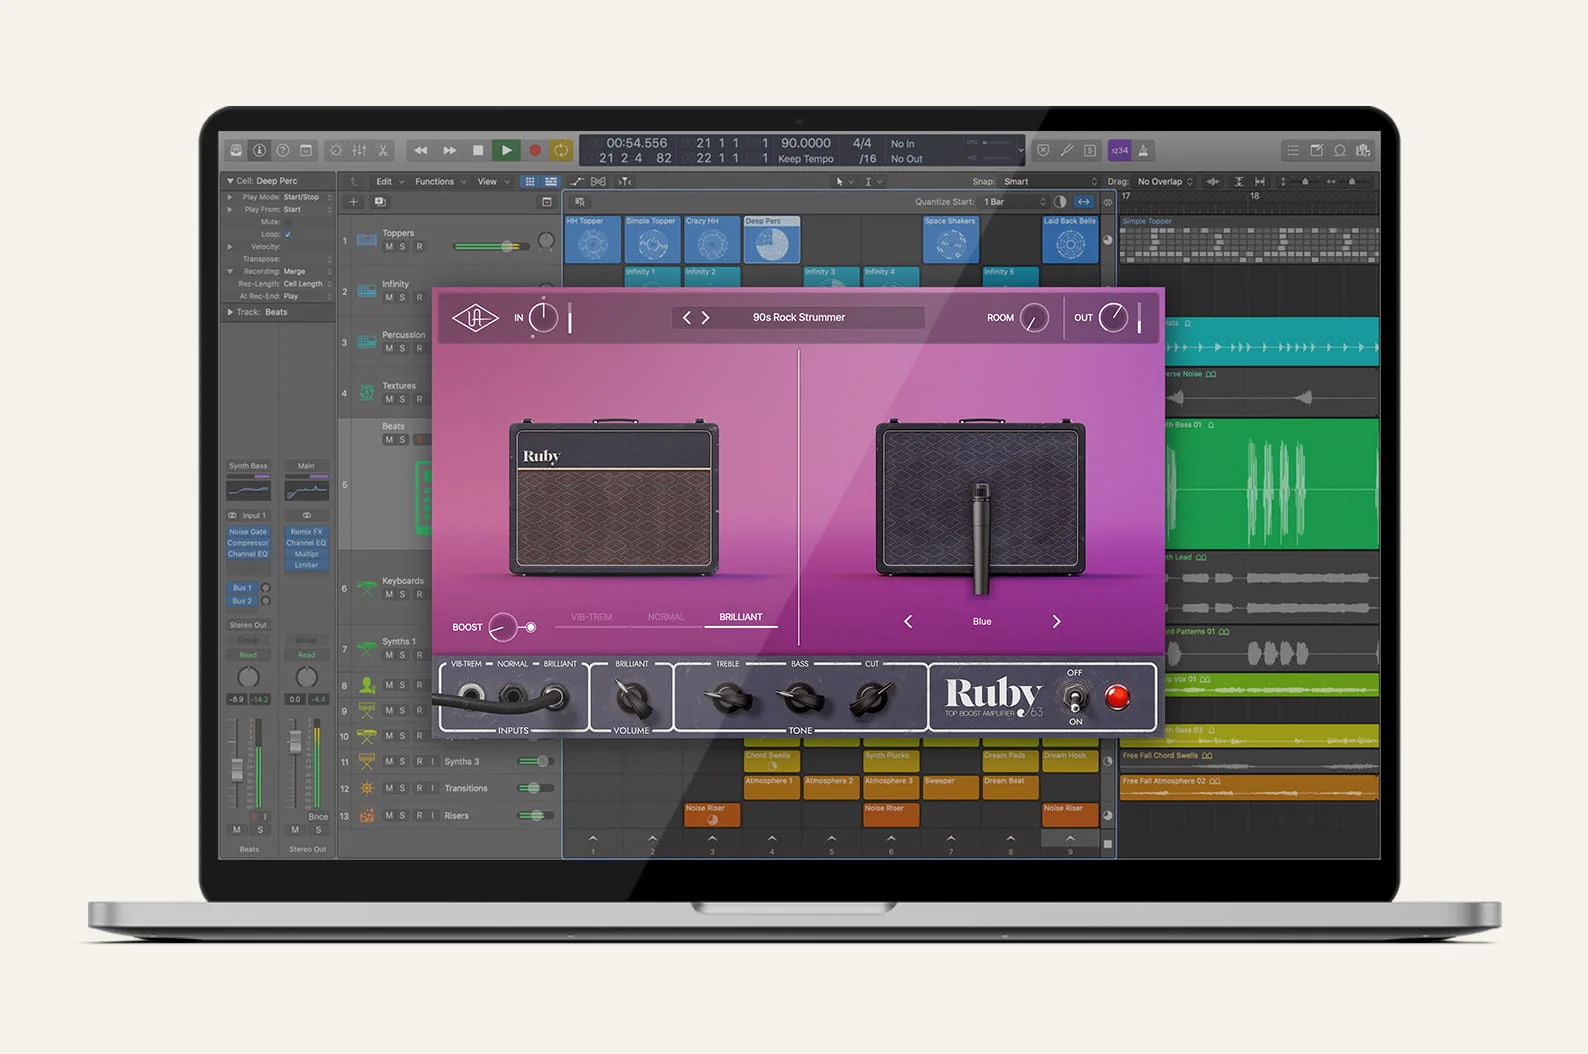The height and width of the screenshot is (1054, 1588).
Task: Toggle the Loop checkbox in Cell inspector
Action: click(288, 234)
